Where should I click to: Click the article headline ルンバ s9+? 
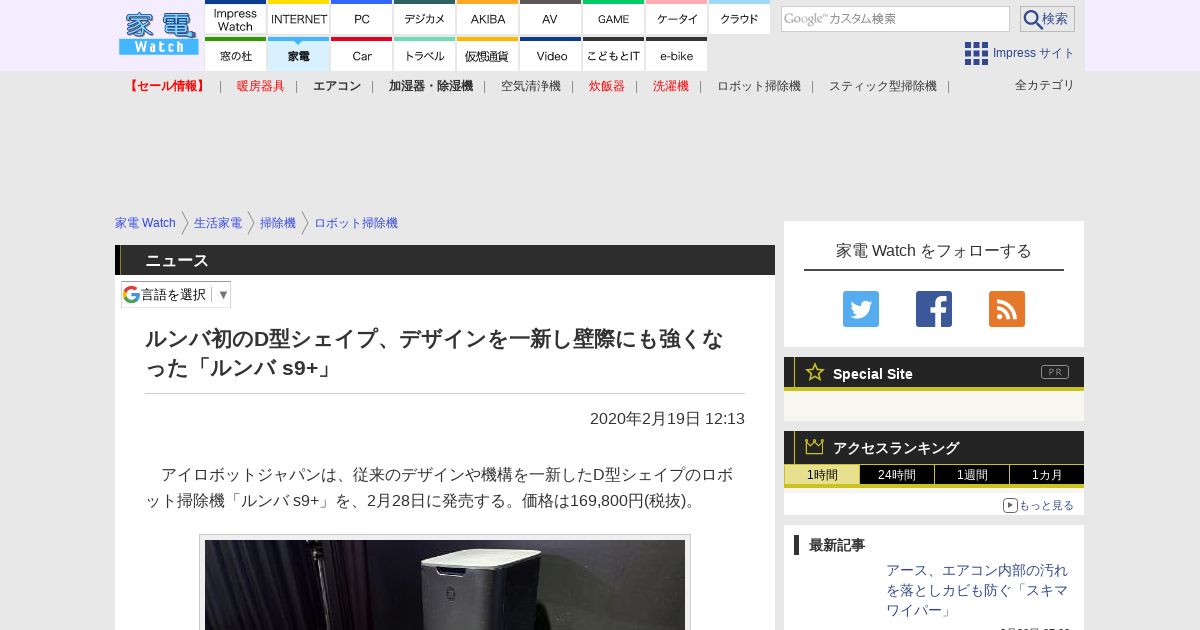pyautogui.click(x=434, y=353)
